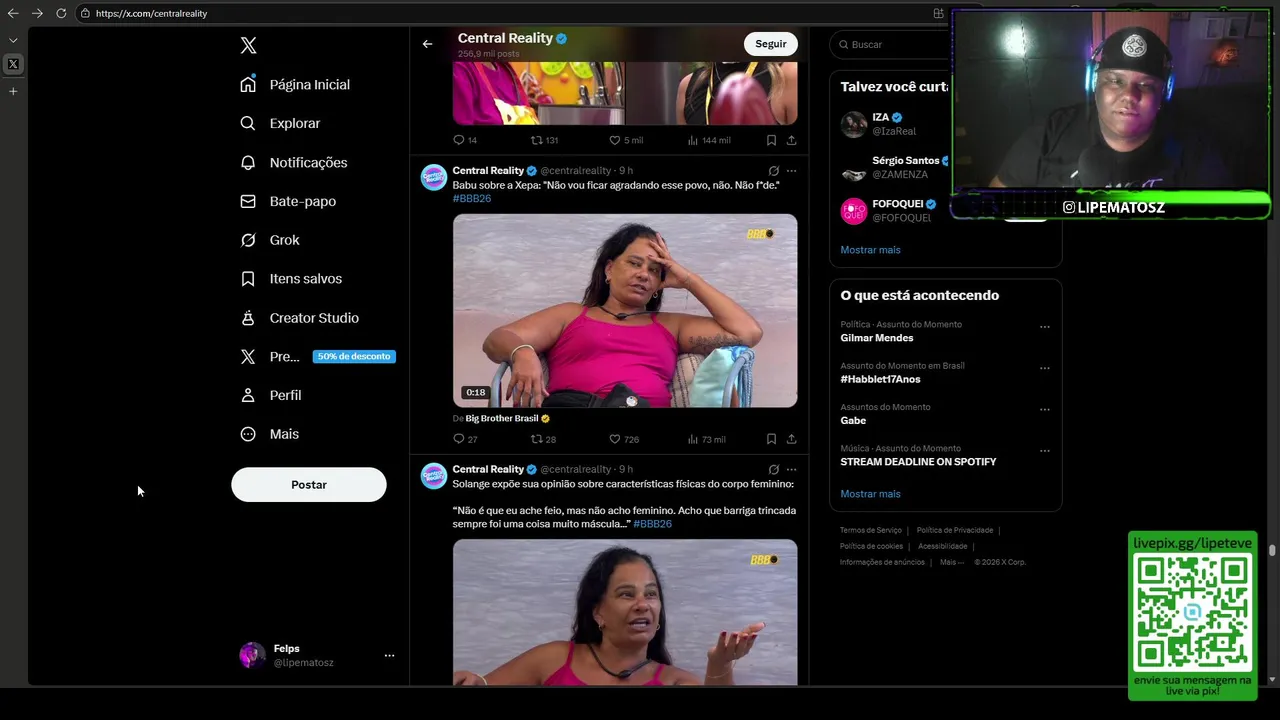
Task: Open Gabe trending topic
Action: click(853, 421)
